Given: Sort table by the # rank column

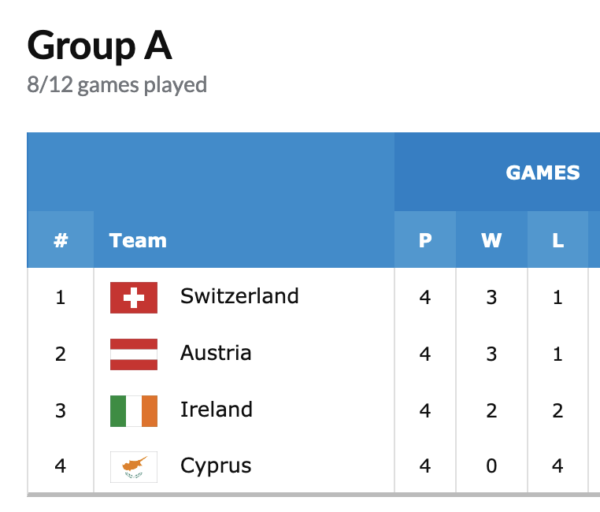Looking at the screenshot, I should 61,240.
